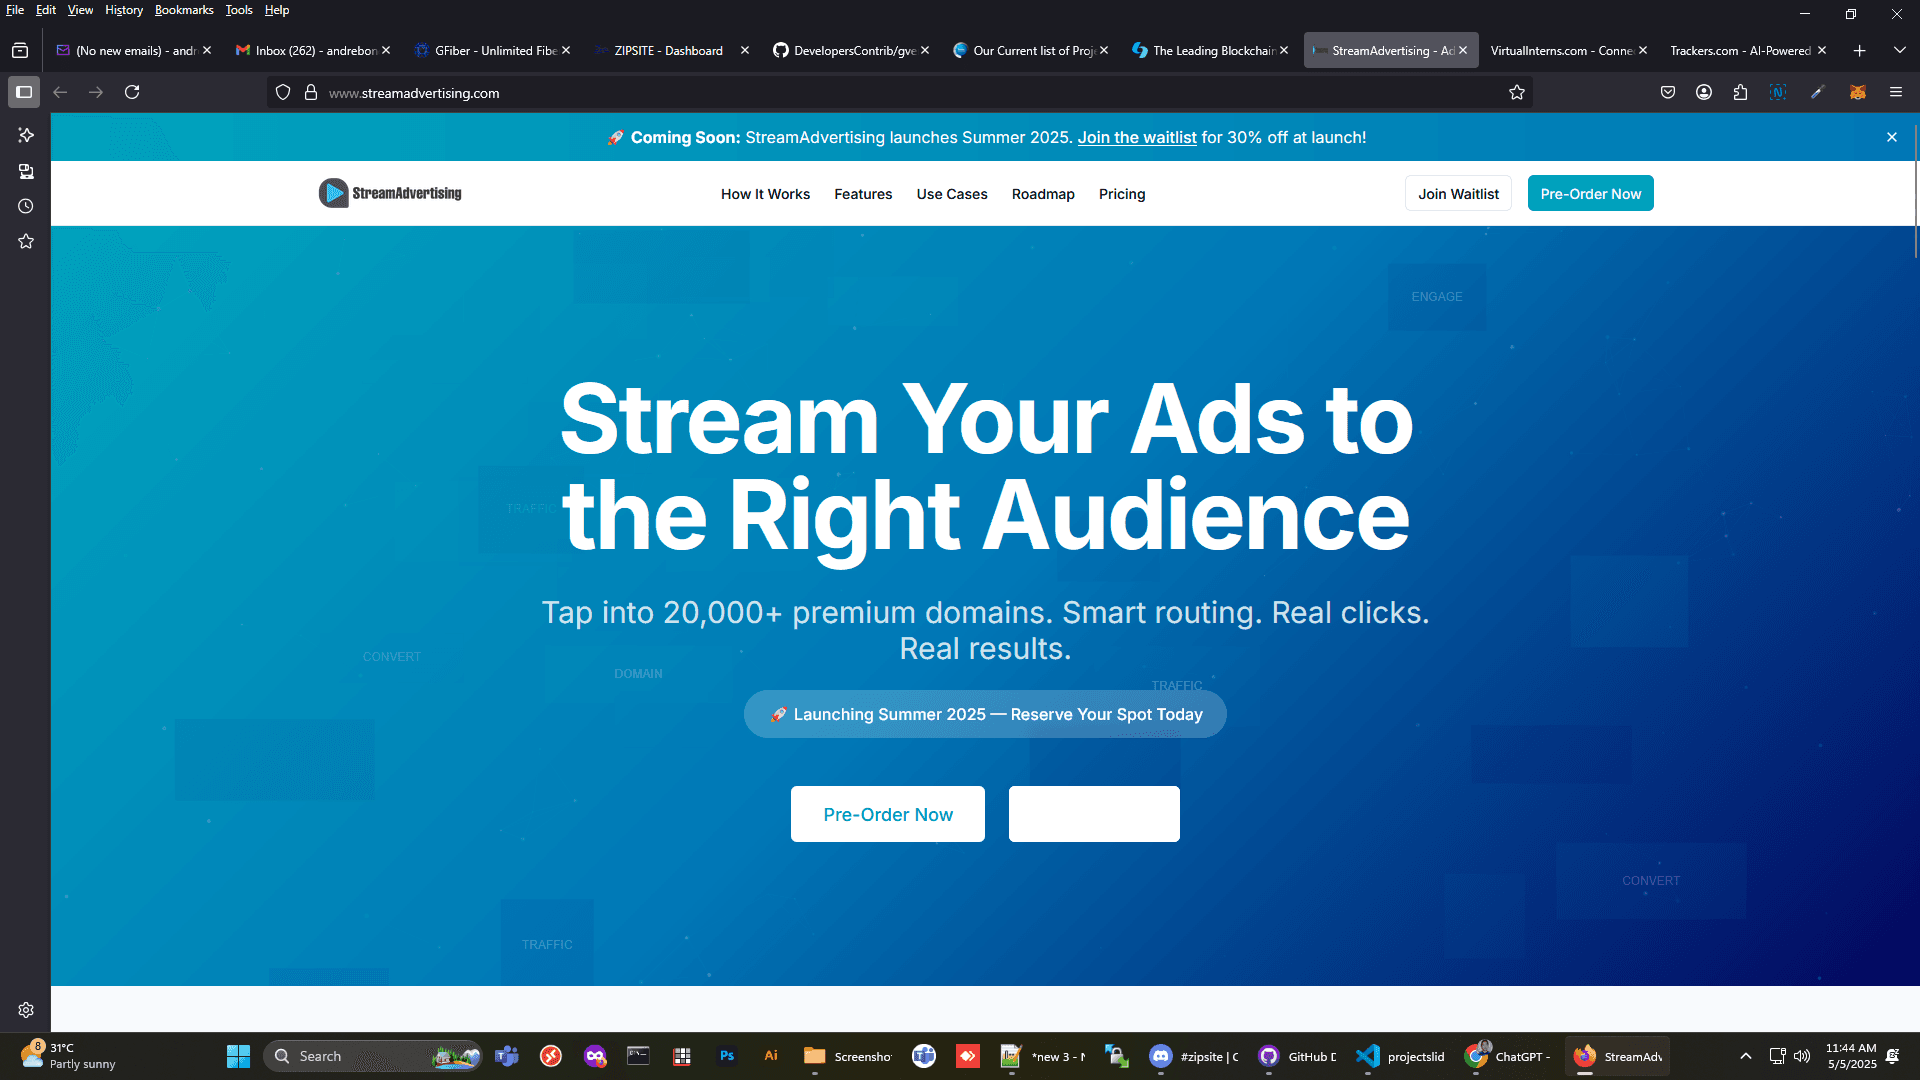Click the site security padlock
Screen dimensions: 1920x1080
click(x=311, y=92)
